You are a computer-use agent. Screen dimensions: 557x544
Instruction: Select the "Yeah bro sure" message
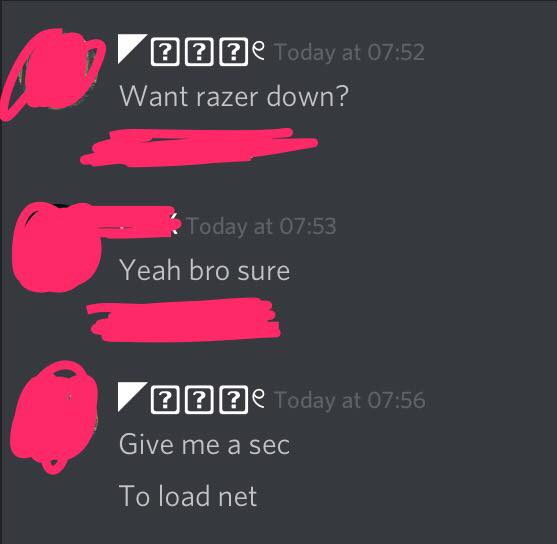(x=205, y=270)
